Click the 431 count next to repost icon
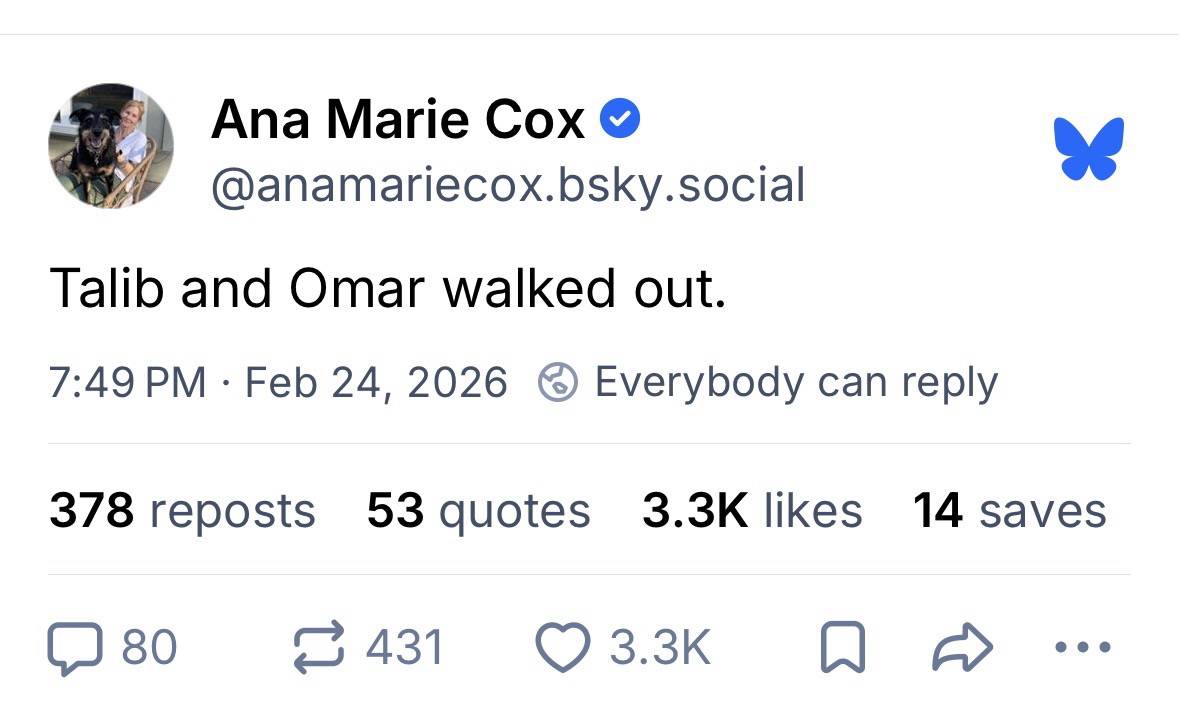The height and width of the screenshot is (722, 1179). 404,647
